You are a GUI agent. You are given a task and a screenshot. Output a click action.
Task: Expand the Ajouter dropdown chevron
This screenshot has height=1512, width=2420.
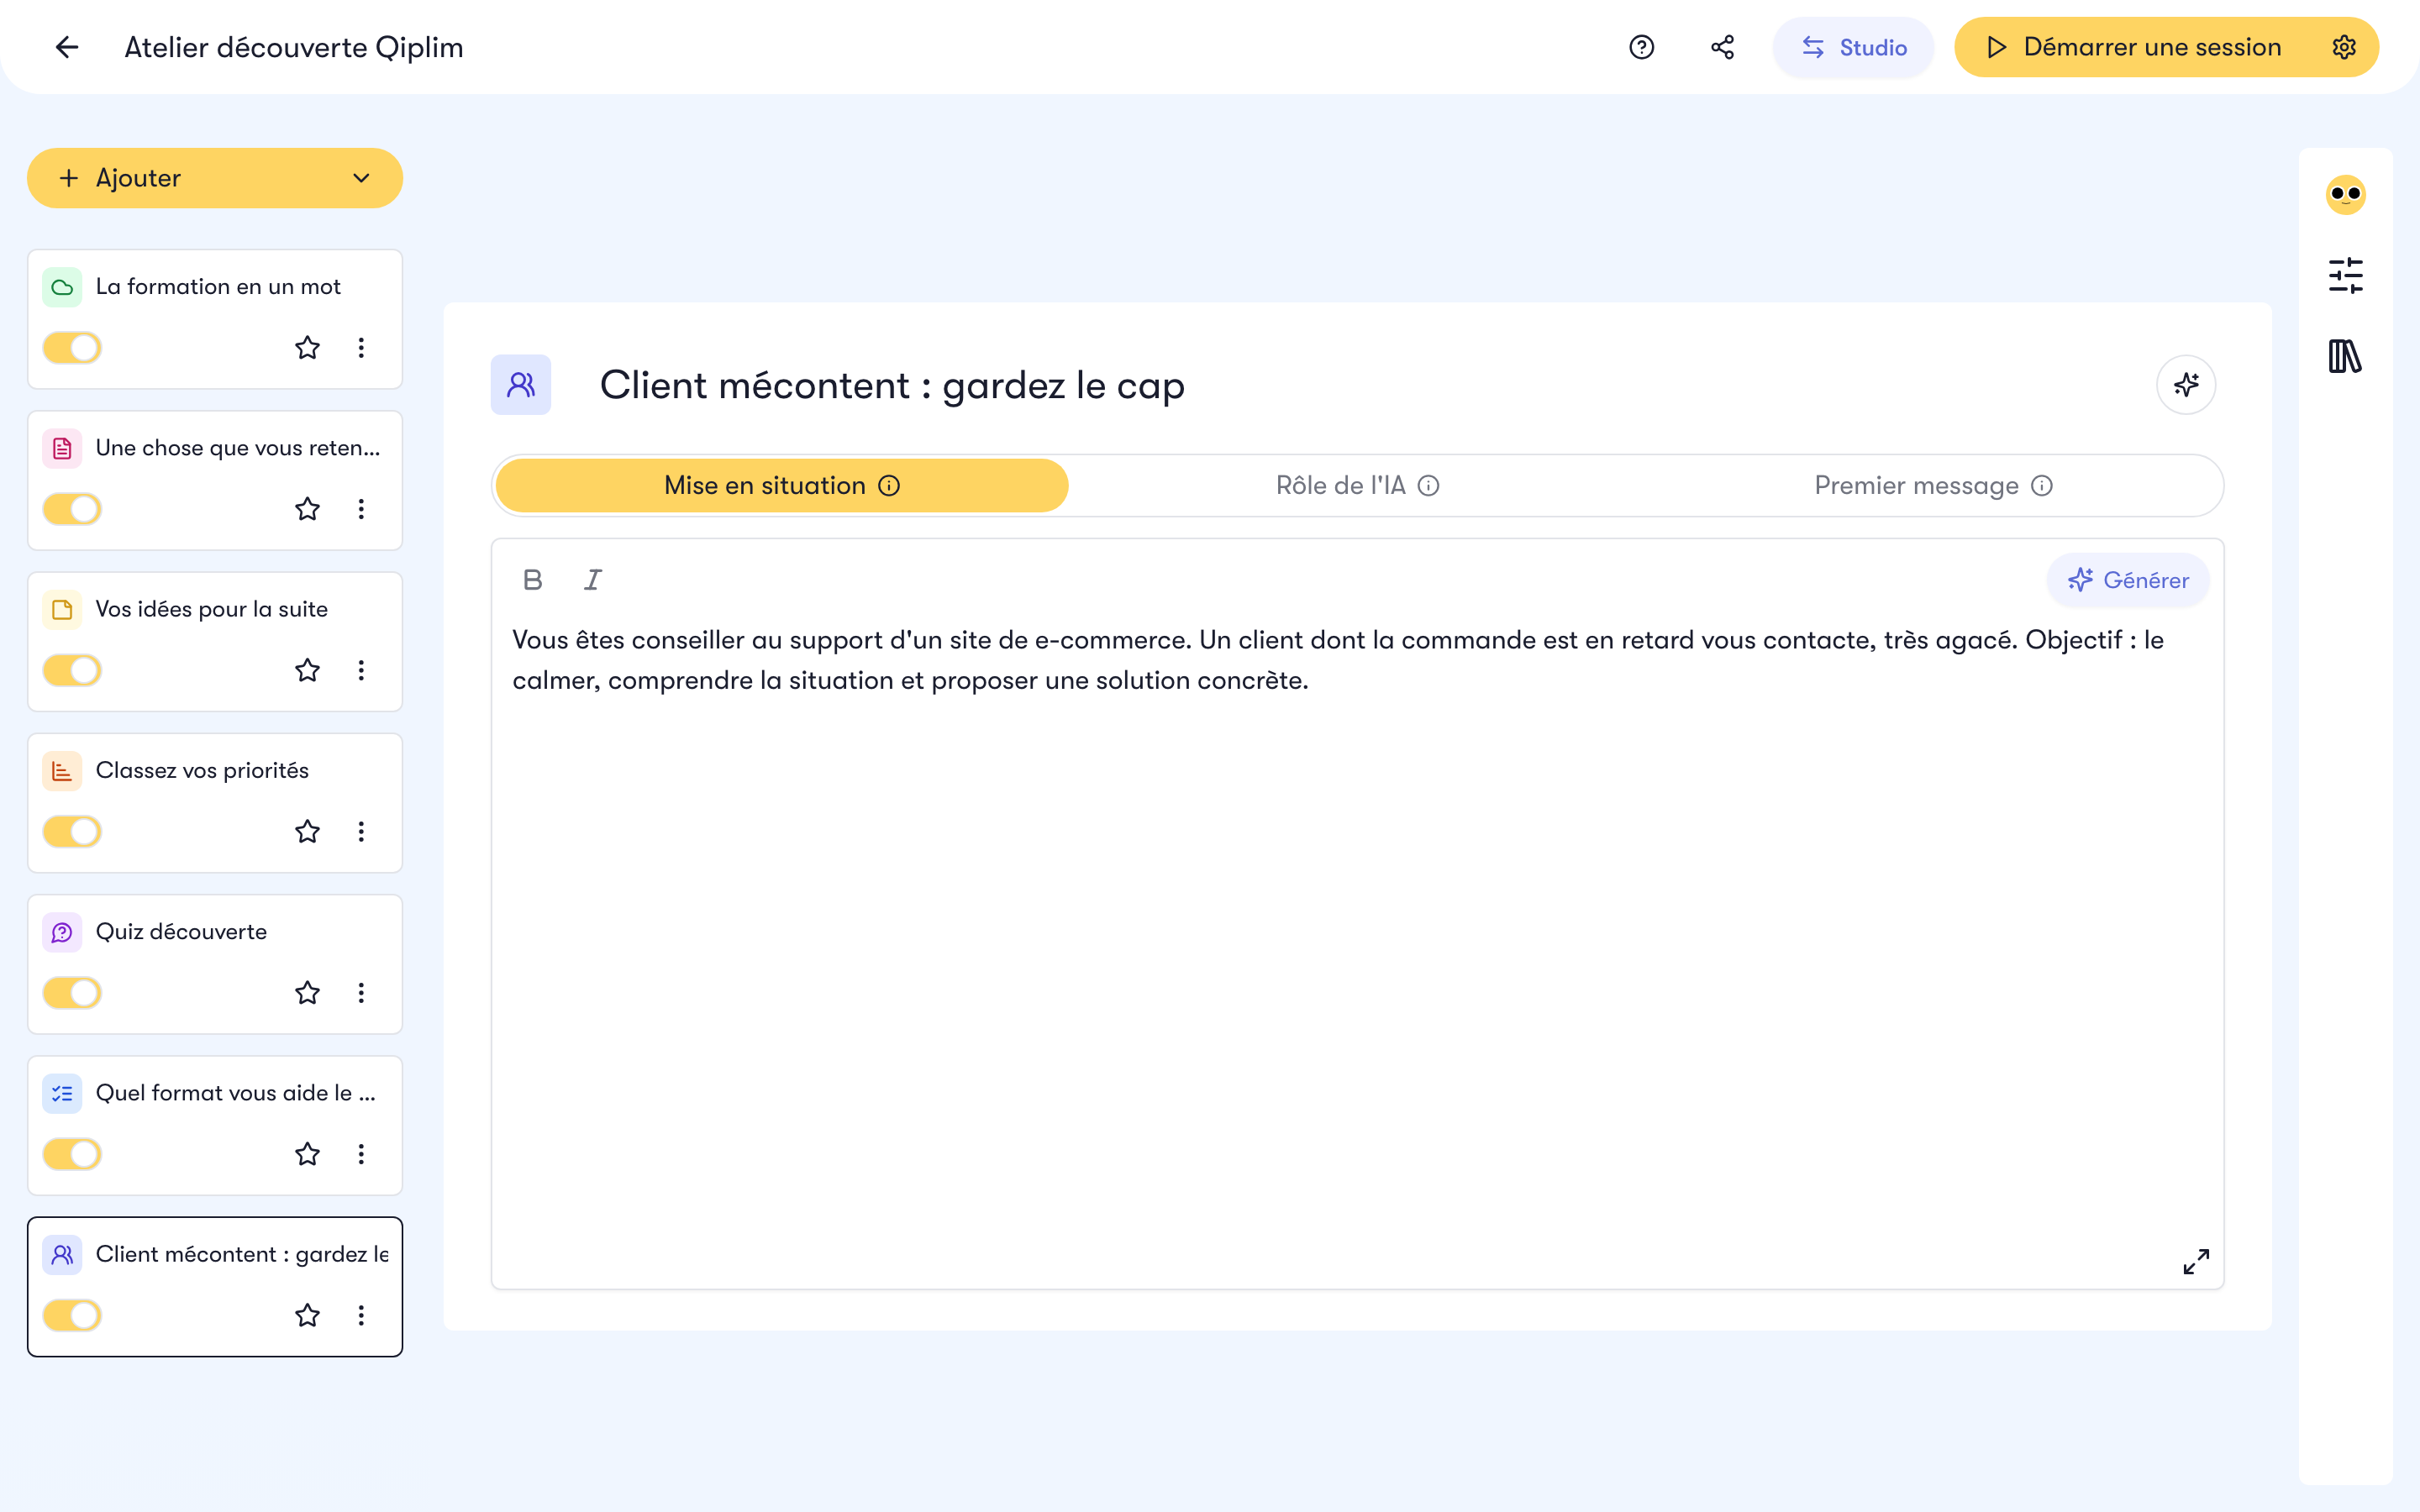pyautogui.click(x=361, y=178)
